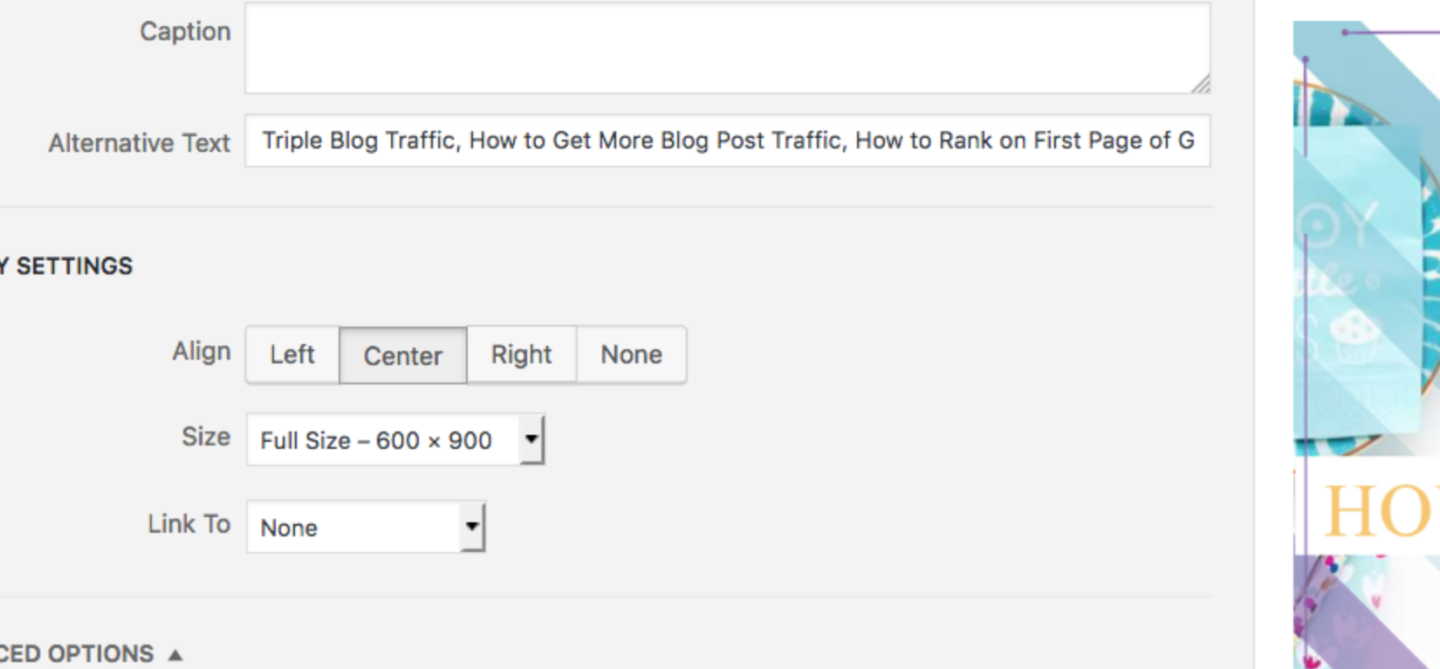The image size is (1440, 669).
Task: Click the Link To dropdown arrow
Action: [x=472, y=527]
